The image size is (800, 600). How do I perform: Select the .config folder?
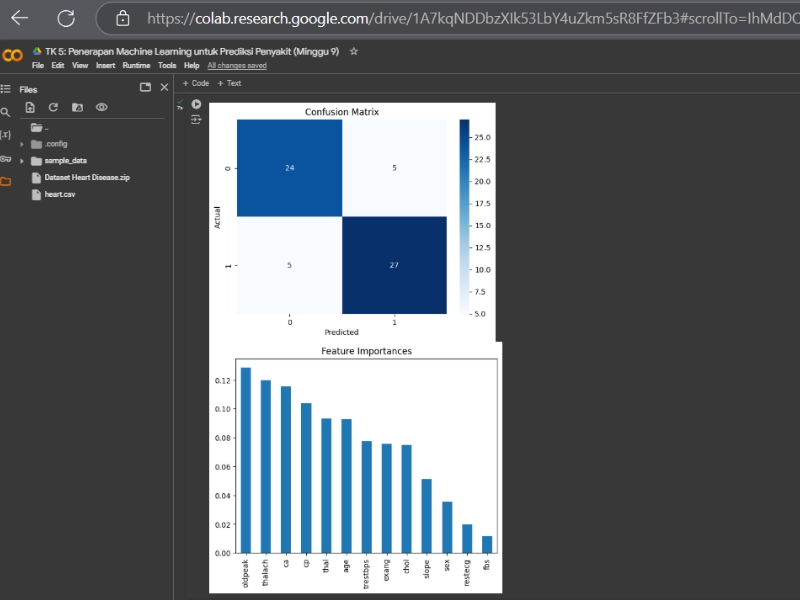pos(49,144)
